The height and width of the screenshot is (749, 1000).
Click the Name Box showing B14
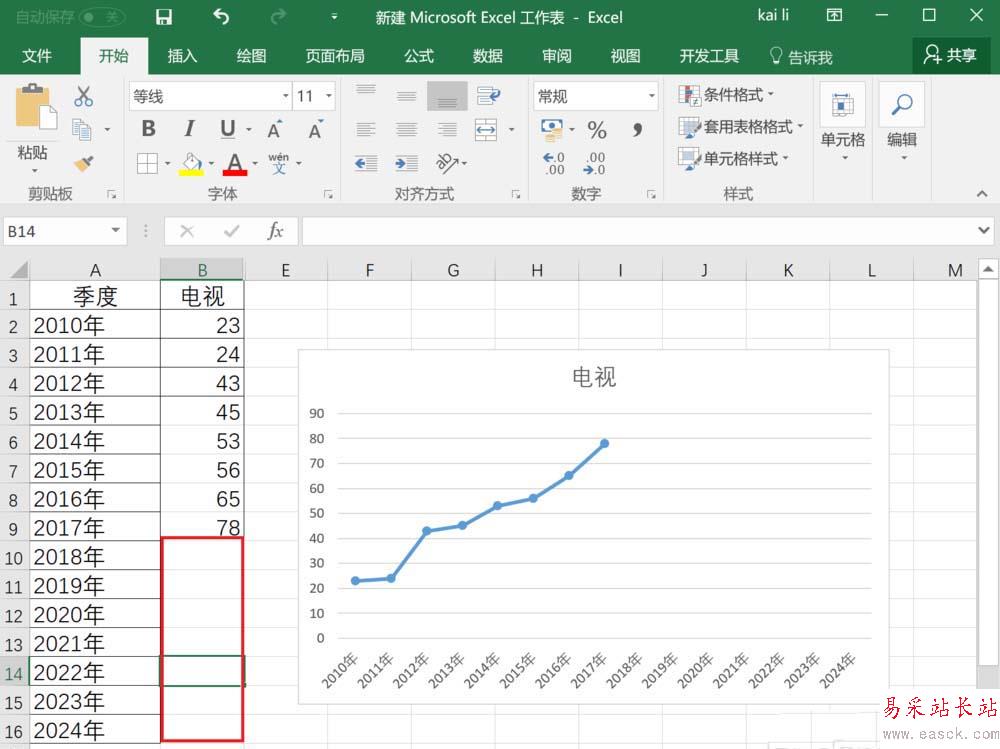(64, 231)
